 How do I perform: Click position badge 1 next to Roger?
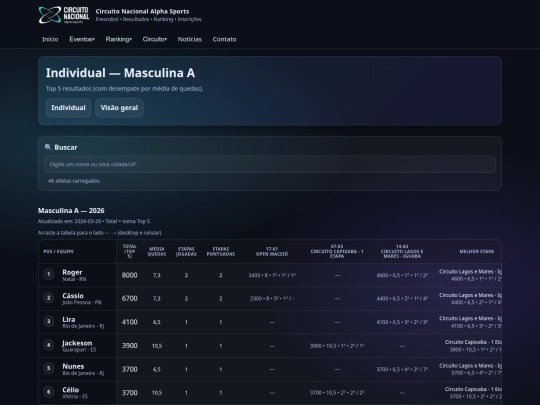[x=49, y=274]
